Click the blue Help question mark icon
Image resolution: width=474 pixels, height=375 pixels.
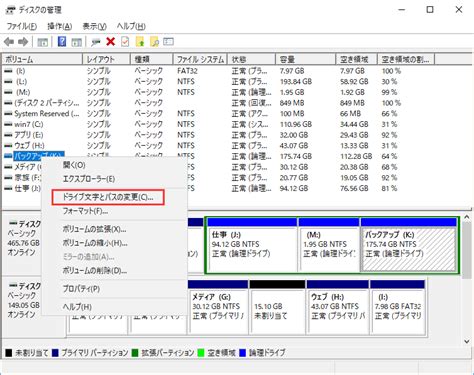[x=62, y=42]
